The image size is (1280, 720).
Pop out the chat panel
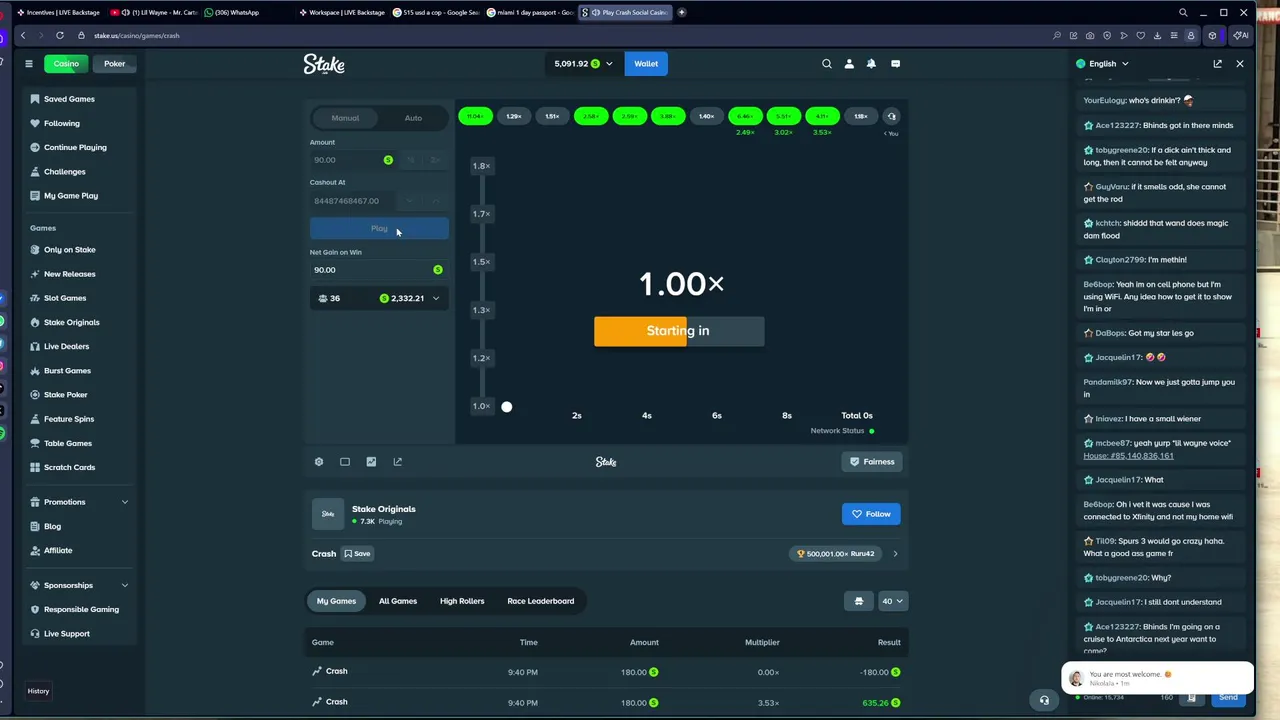coord(1217,64)
